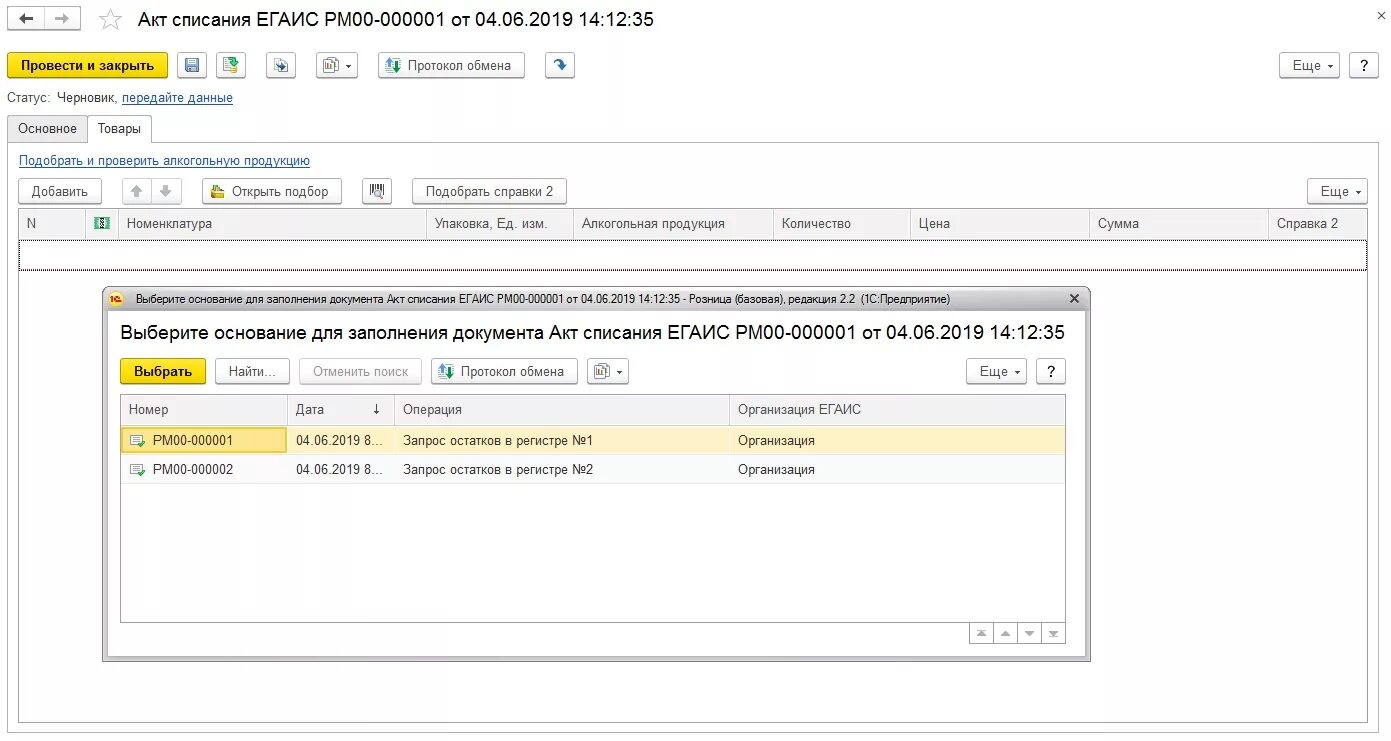Image resolution: width=1391 pixels, height=741 pixels.
Task: Sort by Дата column in dialog
Action: 340,410
